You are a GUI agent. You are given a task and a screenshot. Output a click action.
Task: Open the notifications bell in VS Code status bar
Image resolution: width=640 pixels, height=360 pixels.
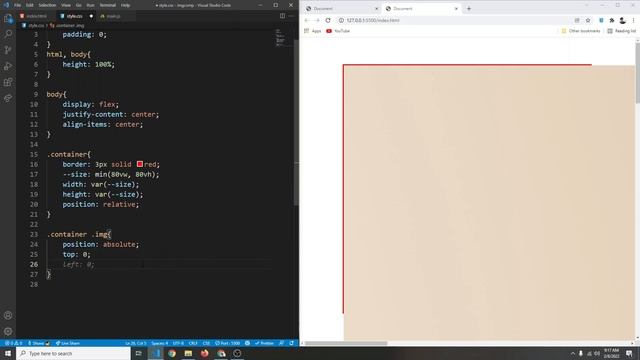(x=291, y=343)
